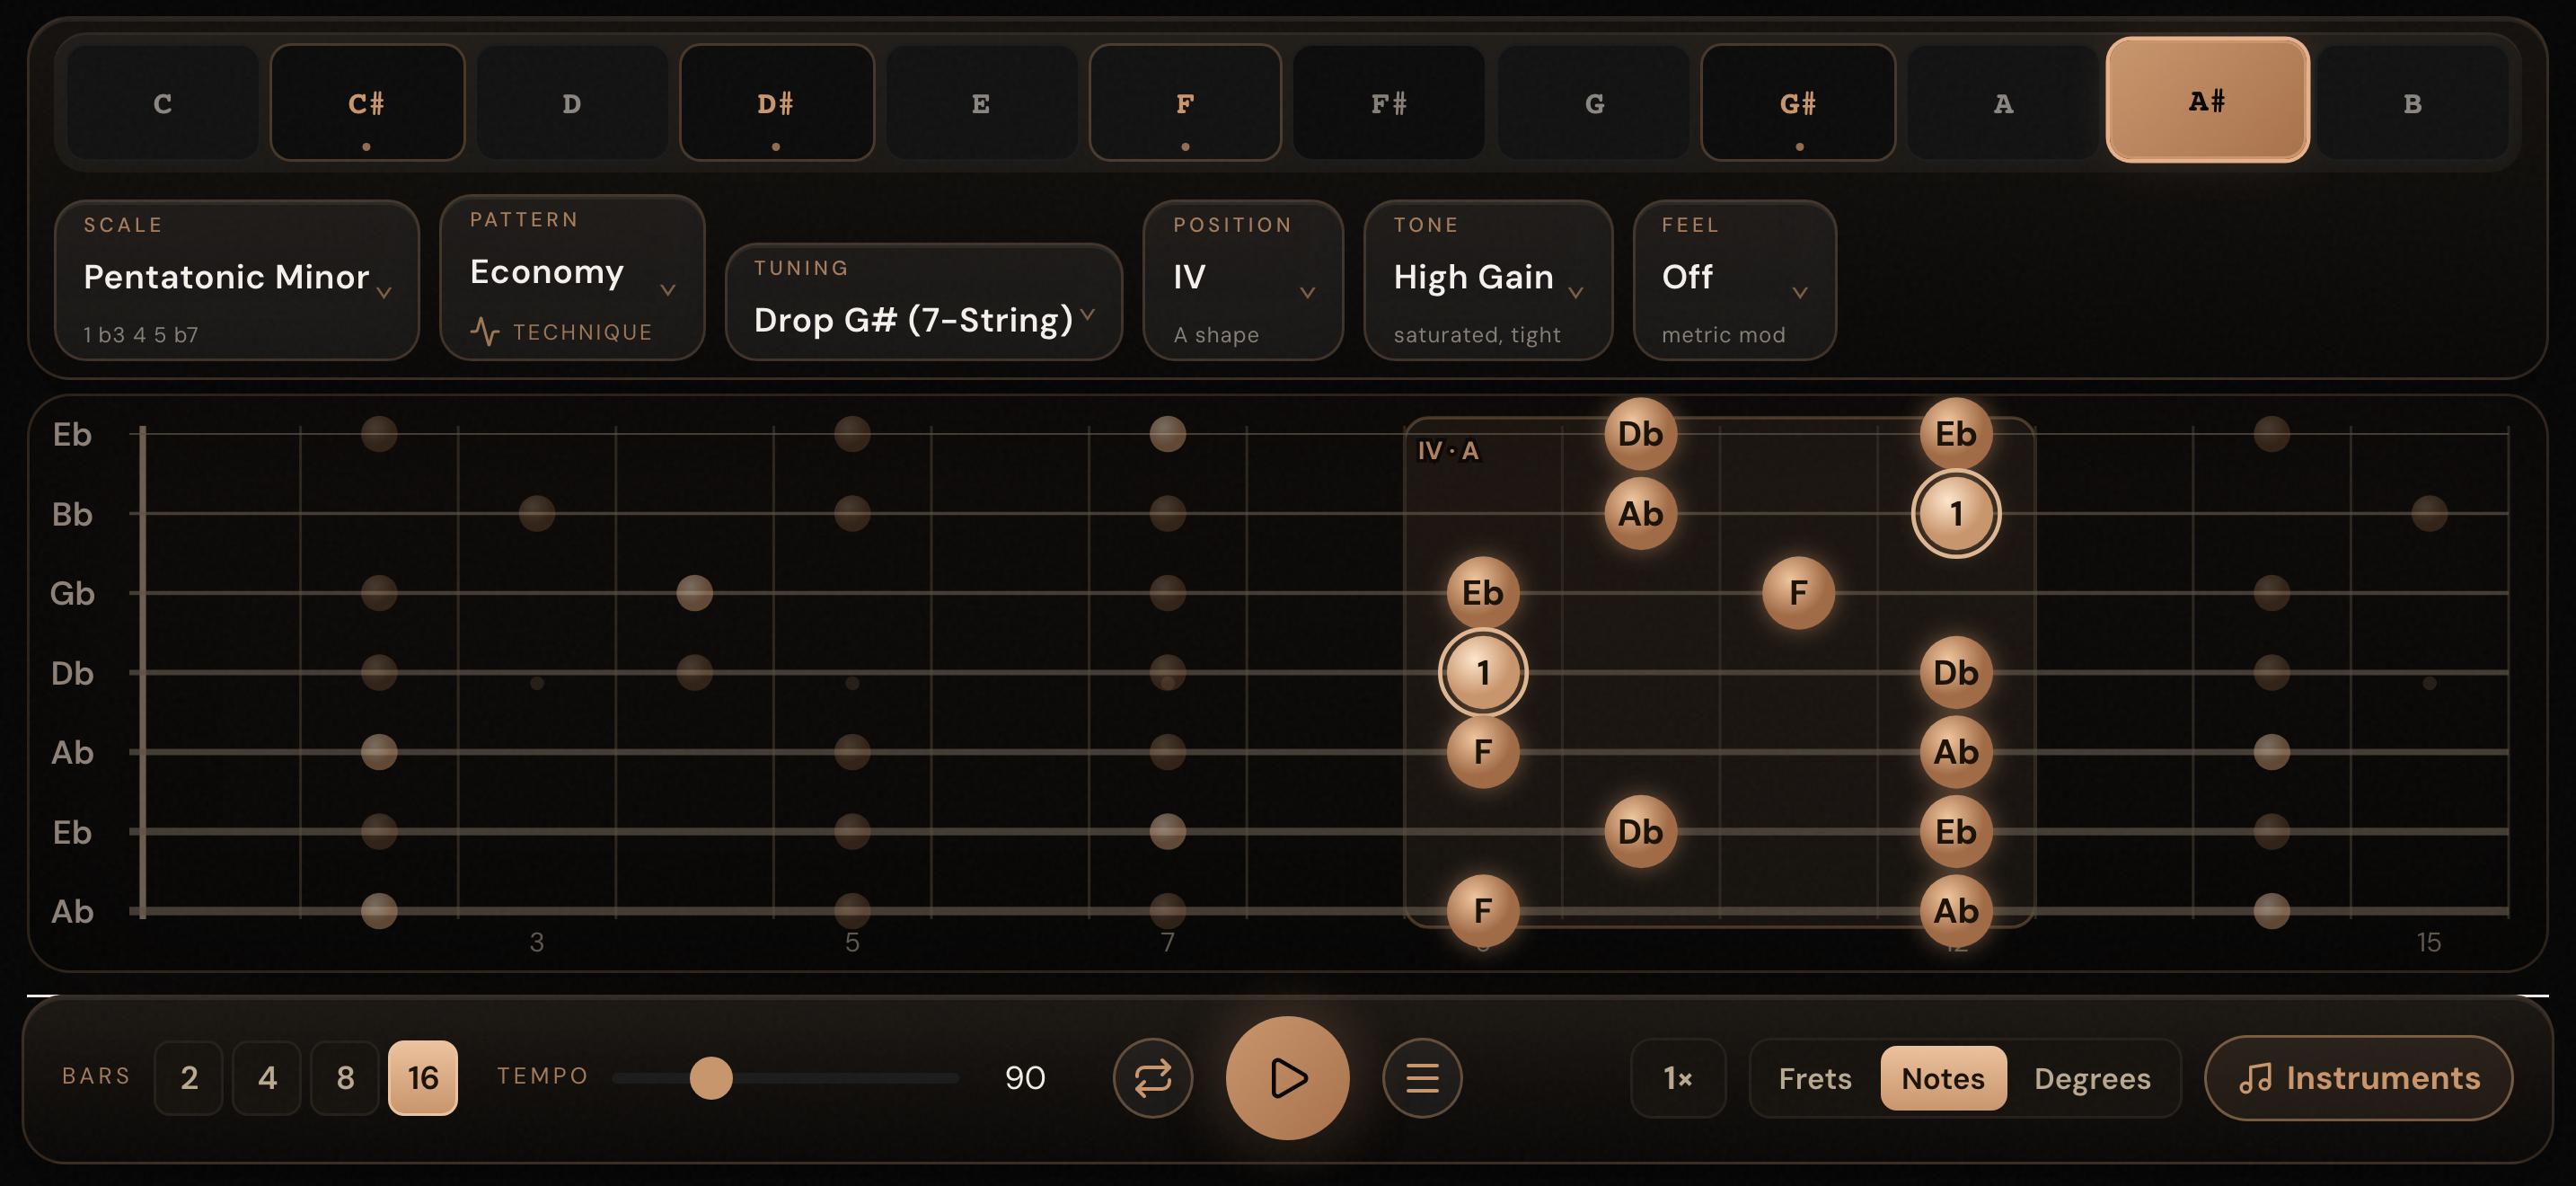Click the Eb note on the Gb string
The width and height of the screenshot is (2576, 1186).
pyautogui.click(x=1482, y=593)
